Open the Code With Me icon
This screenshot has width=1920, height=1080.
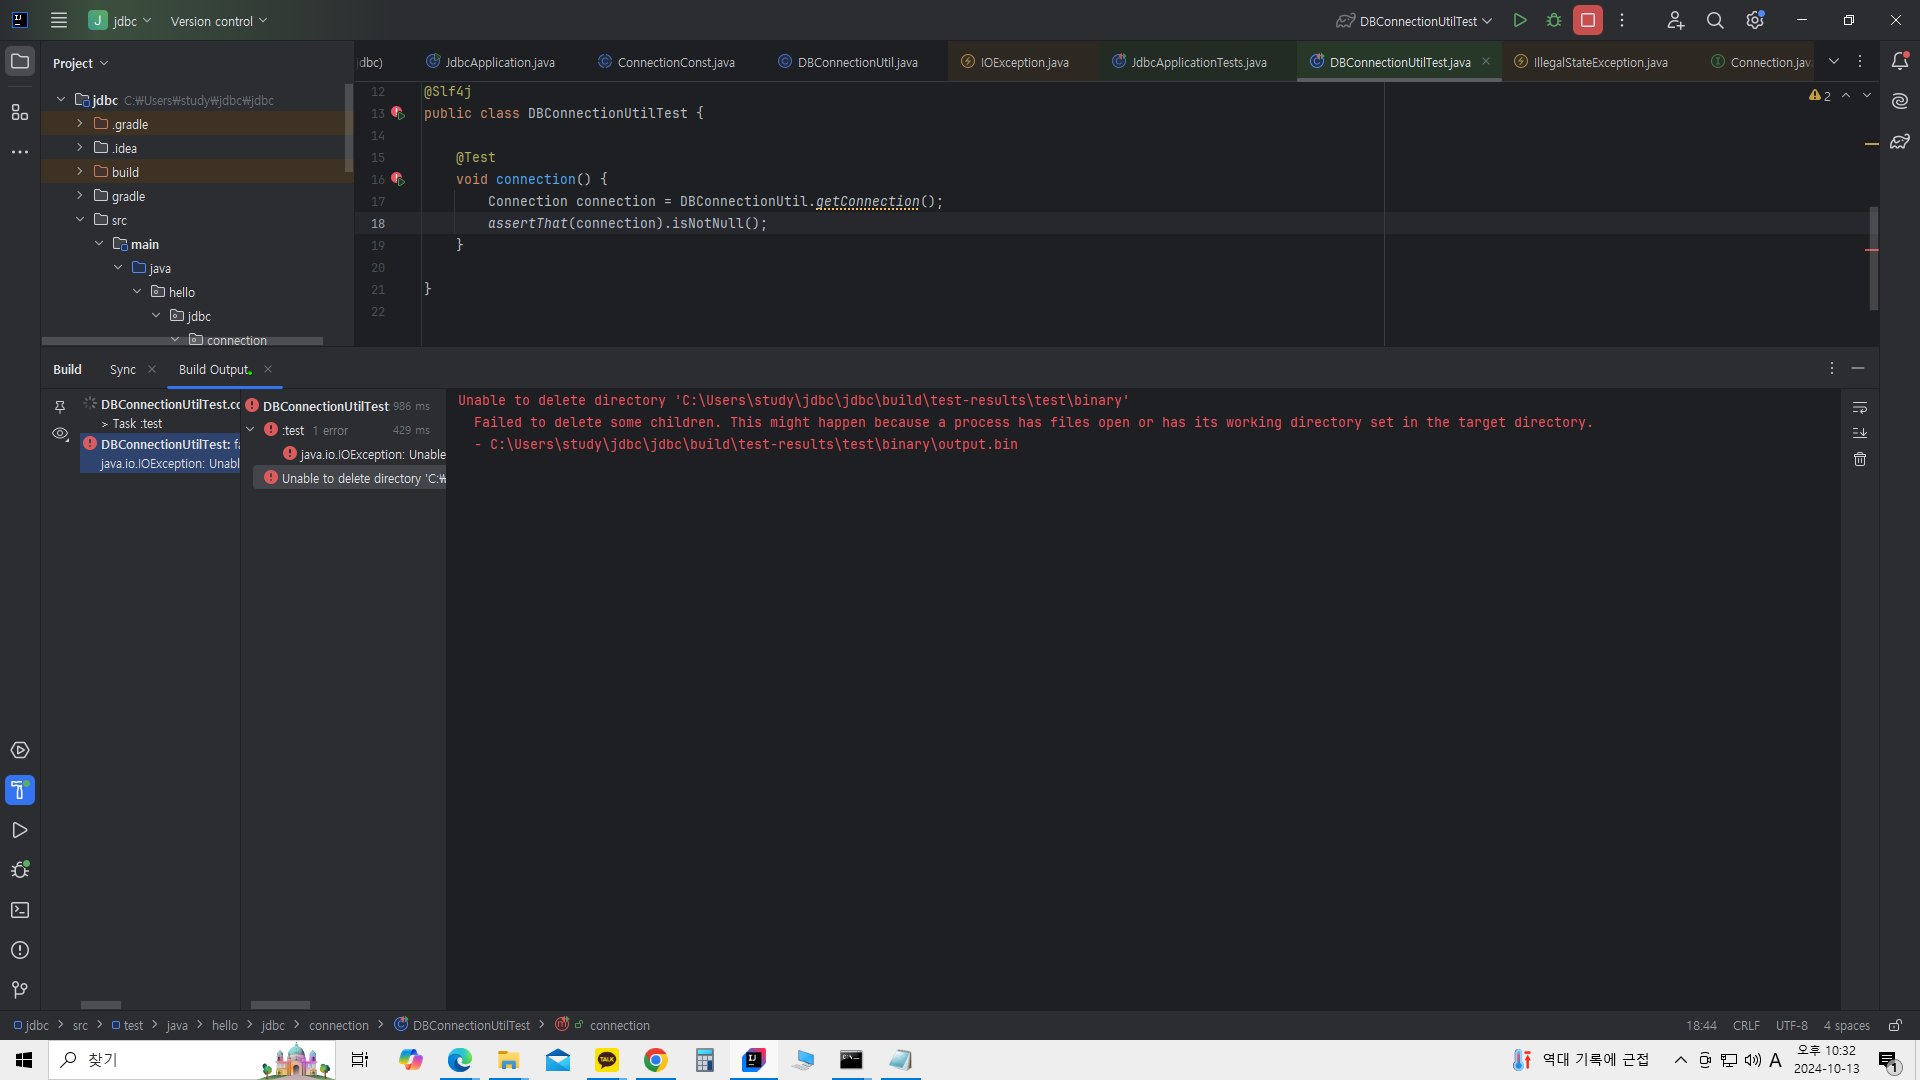point(1676,20)
